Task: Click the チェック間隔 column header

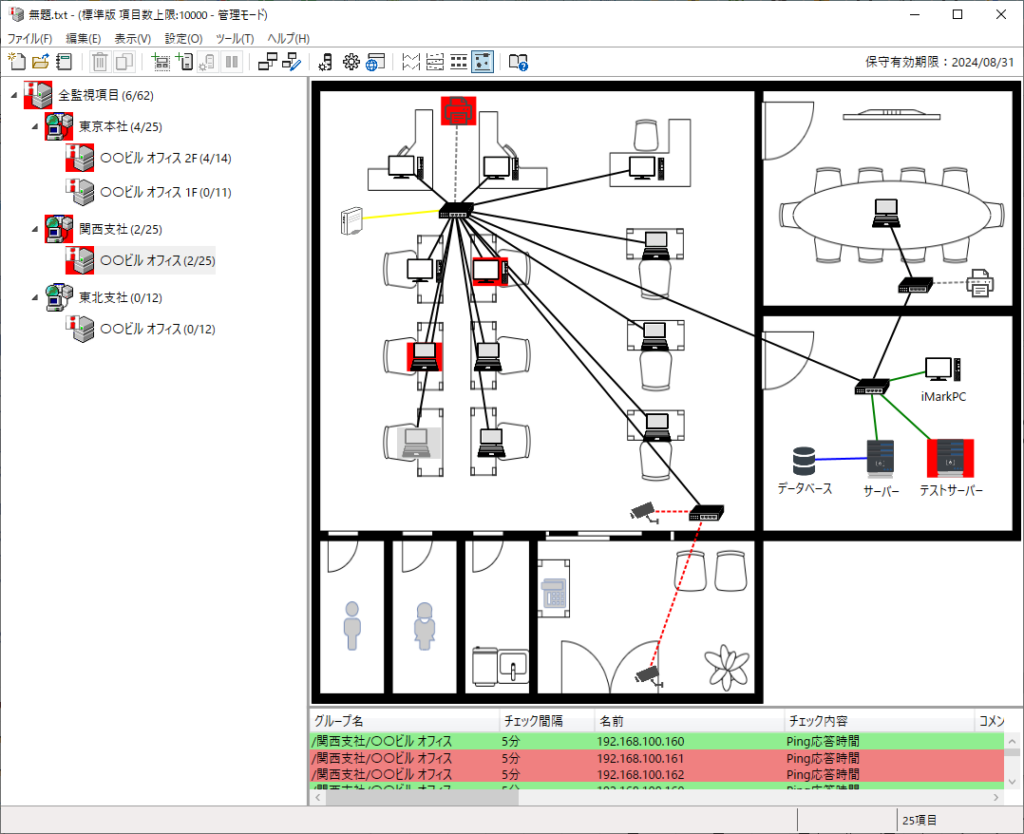Action: (530, 721)
